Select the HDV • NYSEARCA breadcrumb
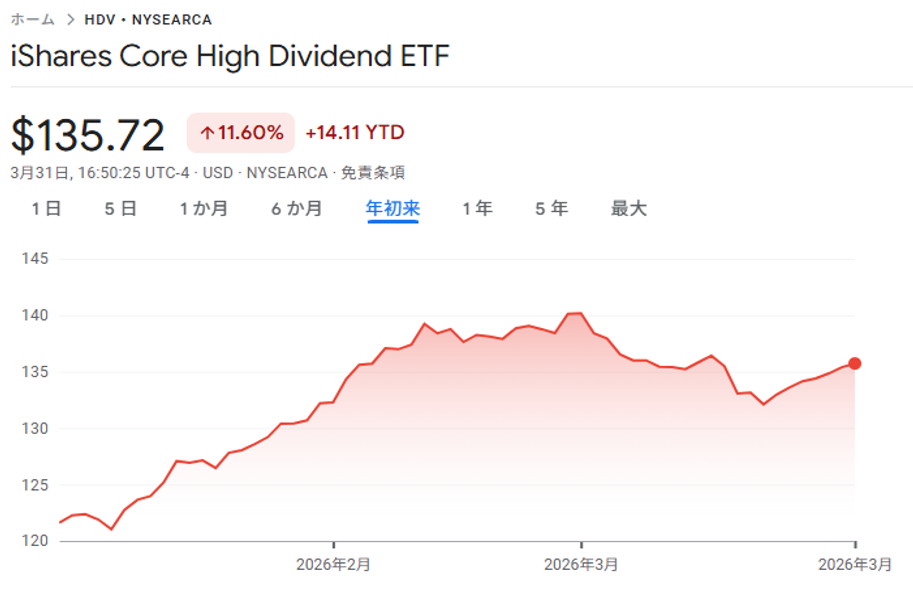Image resolution: width=913 pixels, height=594 pixels. 148,19
